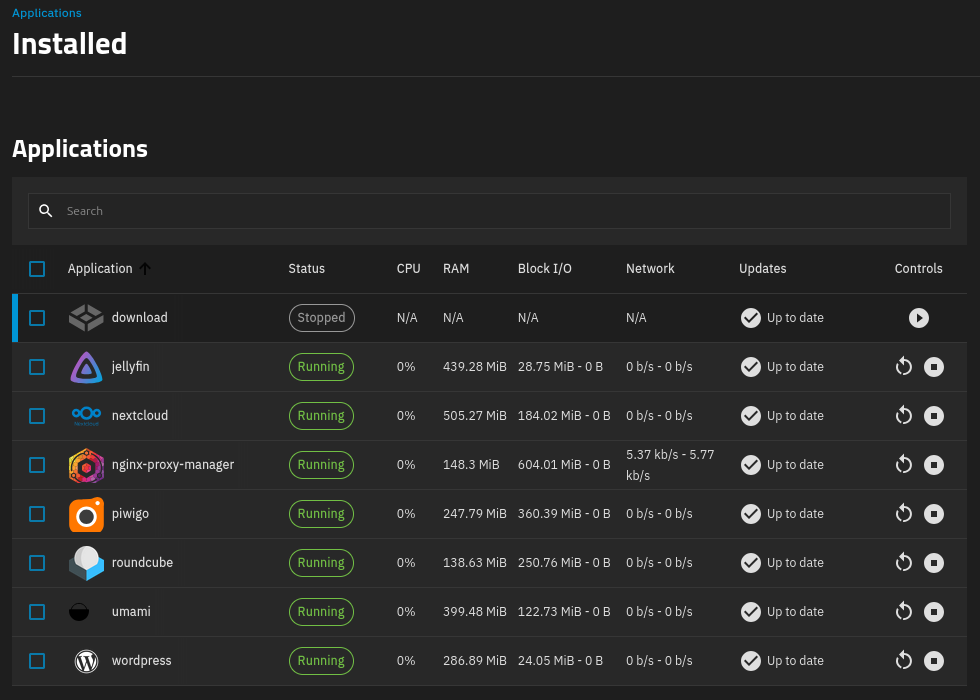Click the Block I/O column header

click(x=544, y=269)
